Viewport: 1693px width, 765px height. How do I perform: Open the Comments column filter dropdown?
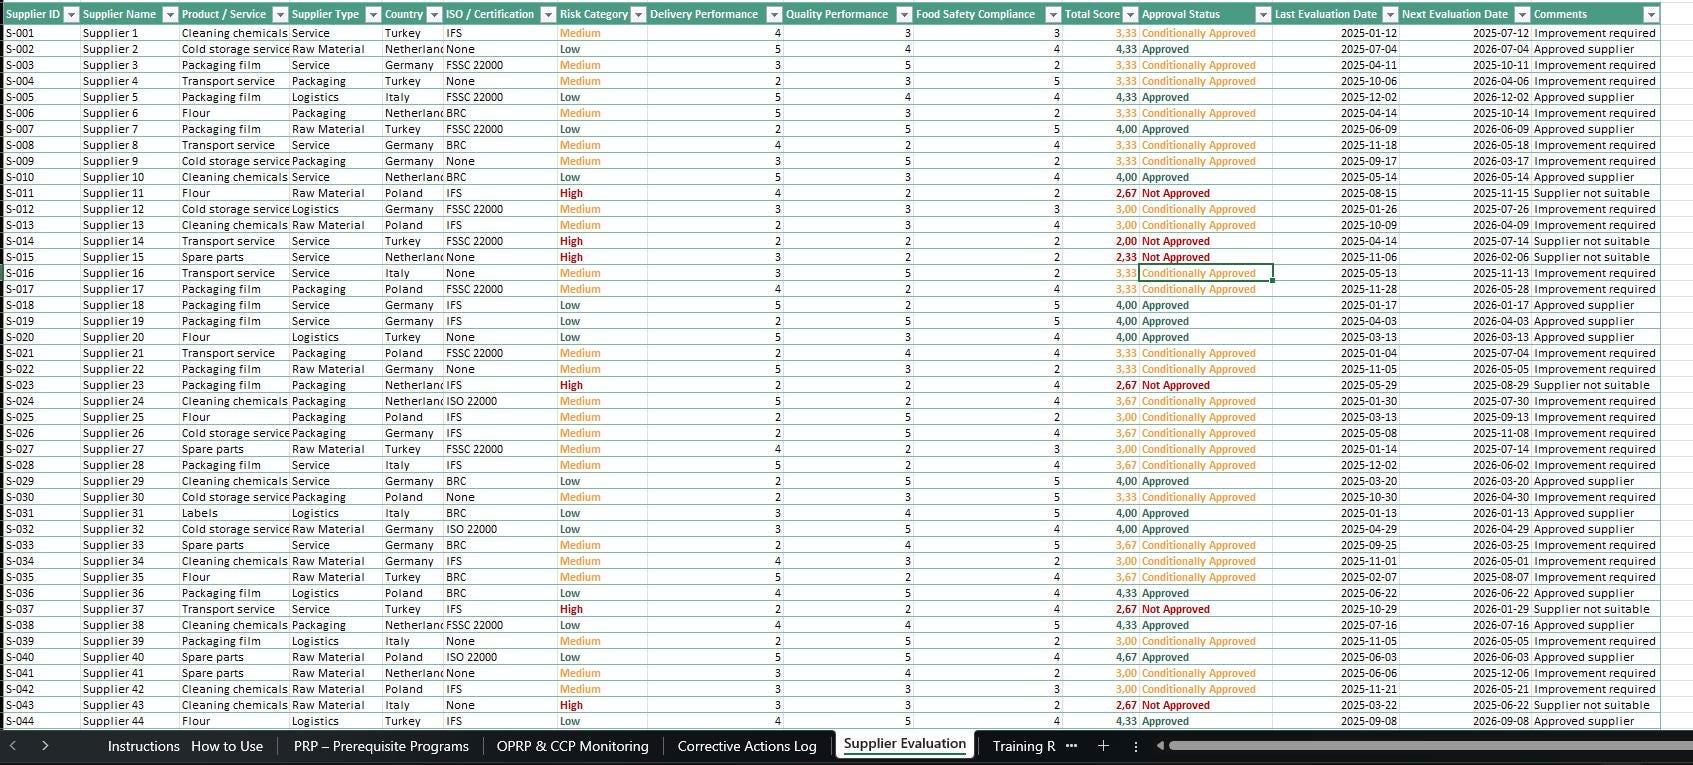coord(1651,14)
